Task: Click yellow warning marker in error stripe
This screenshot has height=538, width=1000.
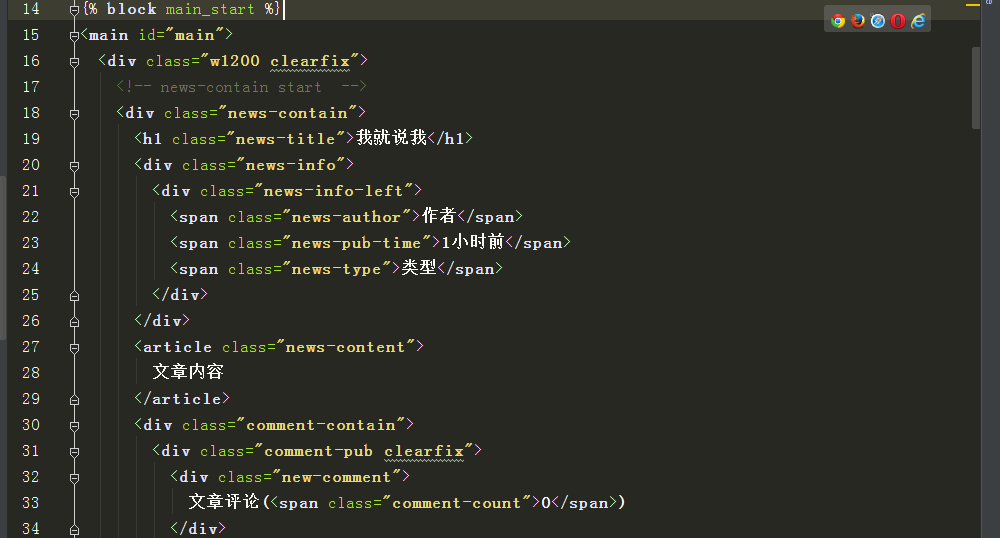Action: coord(973,5)
